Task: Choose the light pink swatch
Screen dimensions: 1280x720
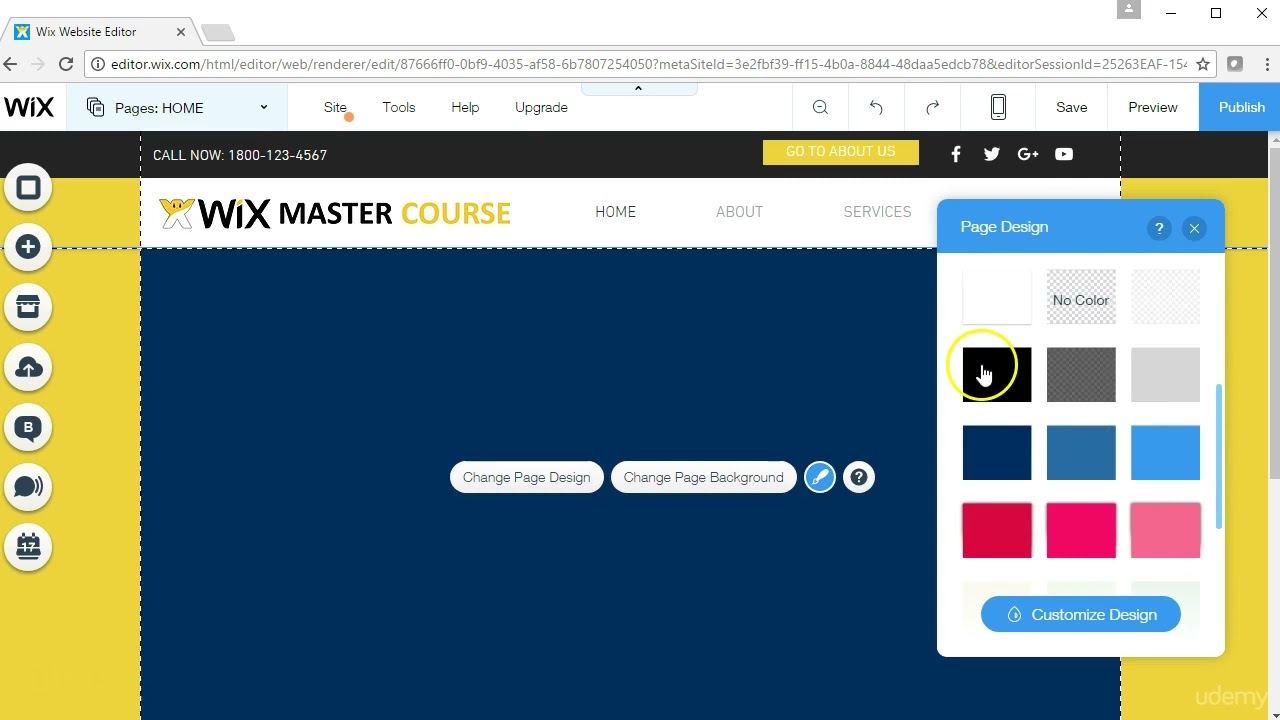Action: tap(1165, 530)
